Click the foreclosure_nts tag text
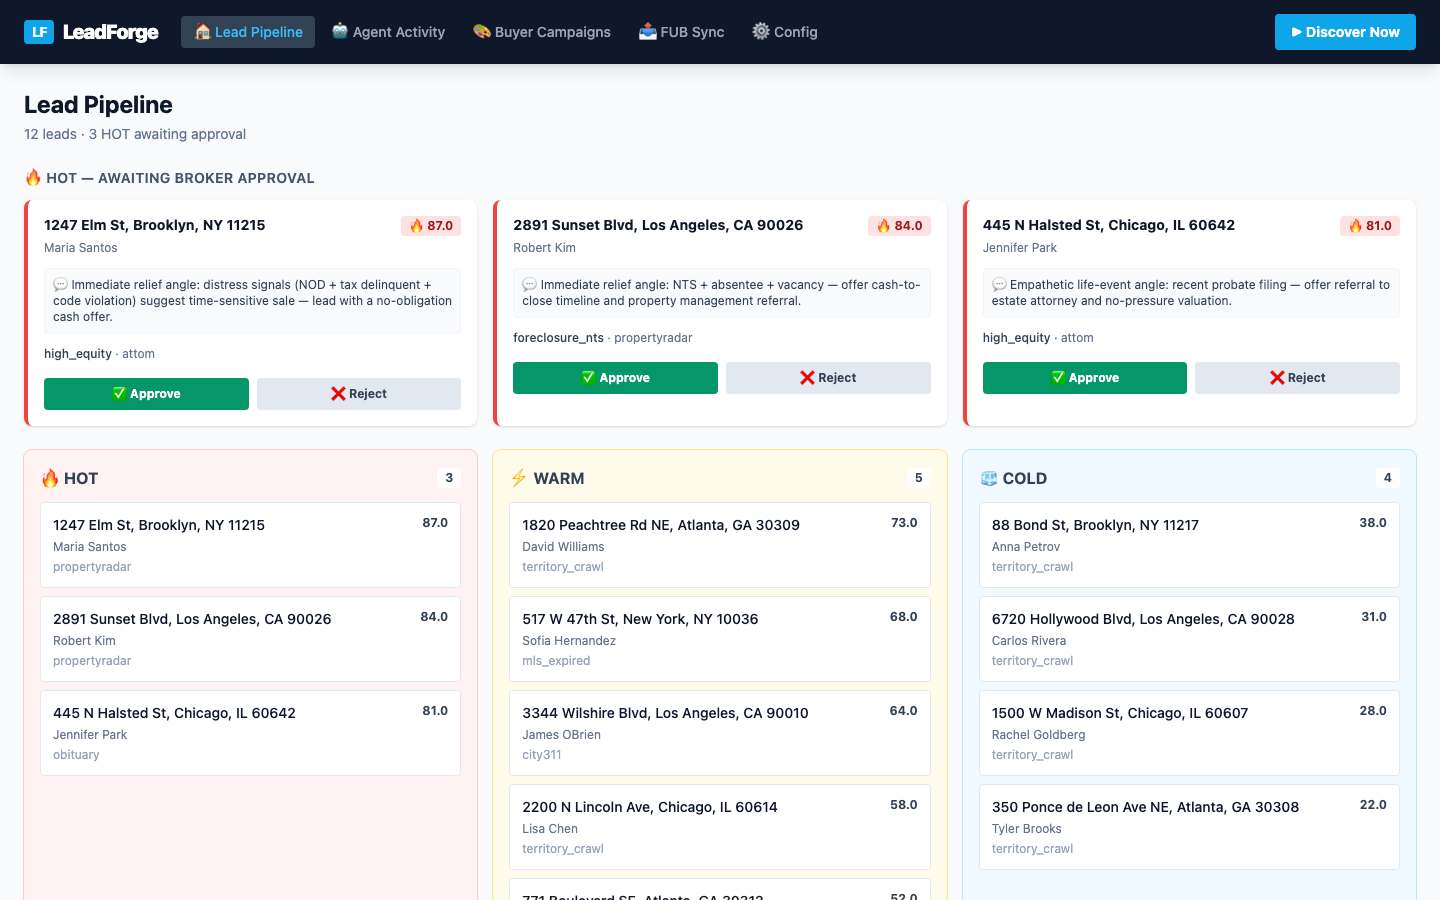Image resolution: width=1440 pixels, height=900 pixels. point(558,338)
